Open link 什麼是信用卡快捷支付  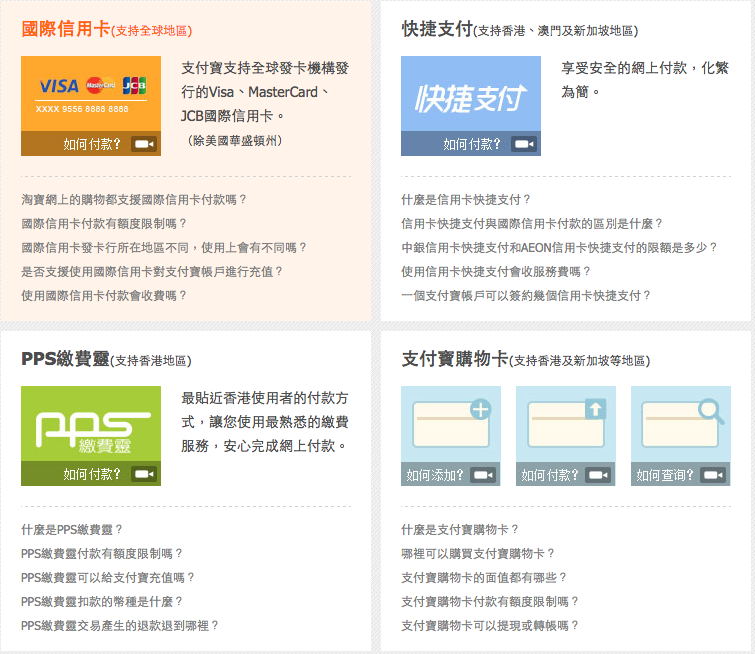coord(466,199)
